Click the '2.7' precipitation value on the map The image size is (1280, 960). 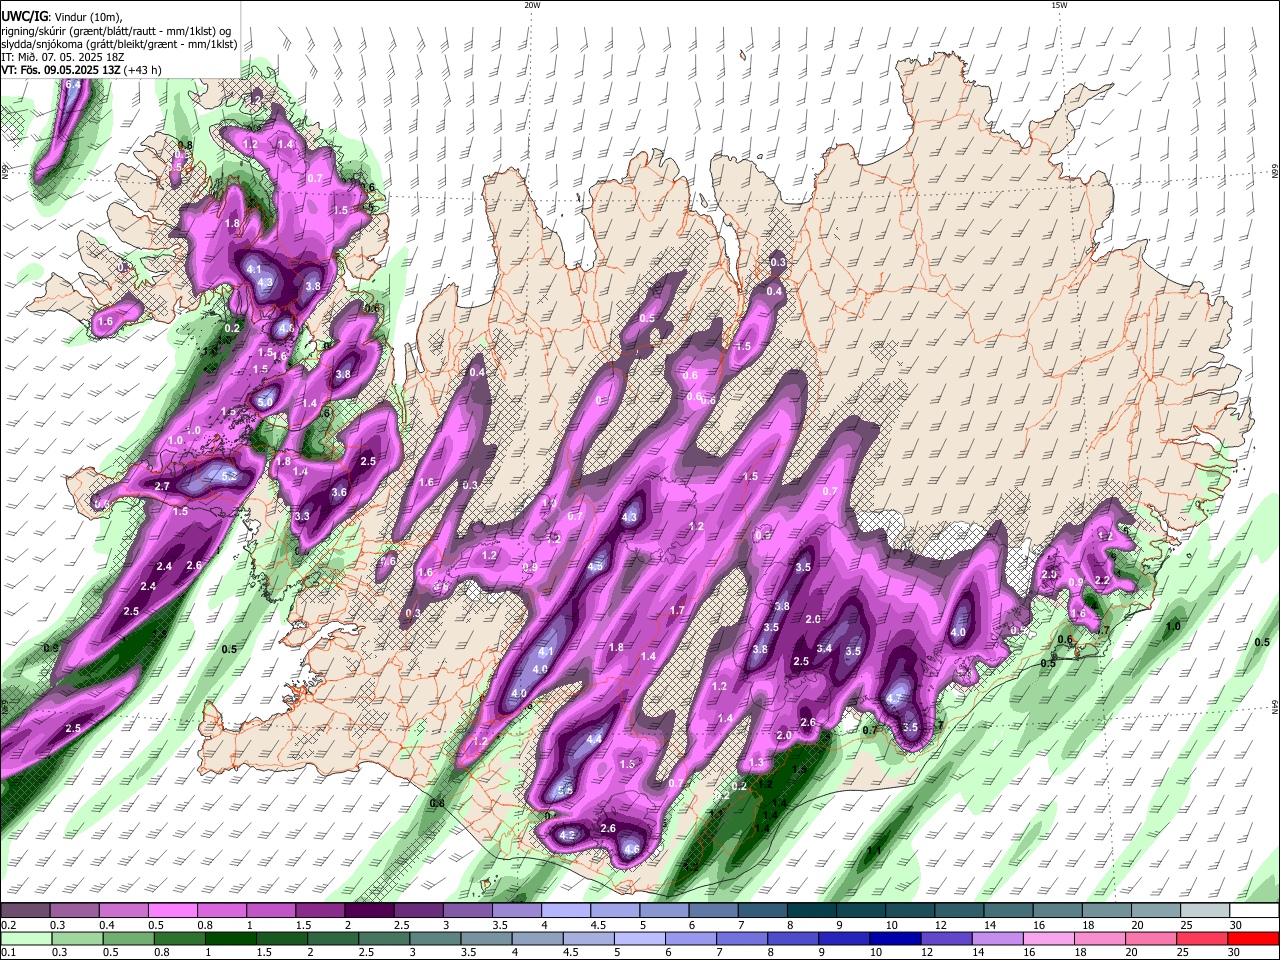[163, 486]
